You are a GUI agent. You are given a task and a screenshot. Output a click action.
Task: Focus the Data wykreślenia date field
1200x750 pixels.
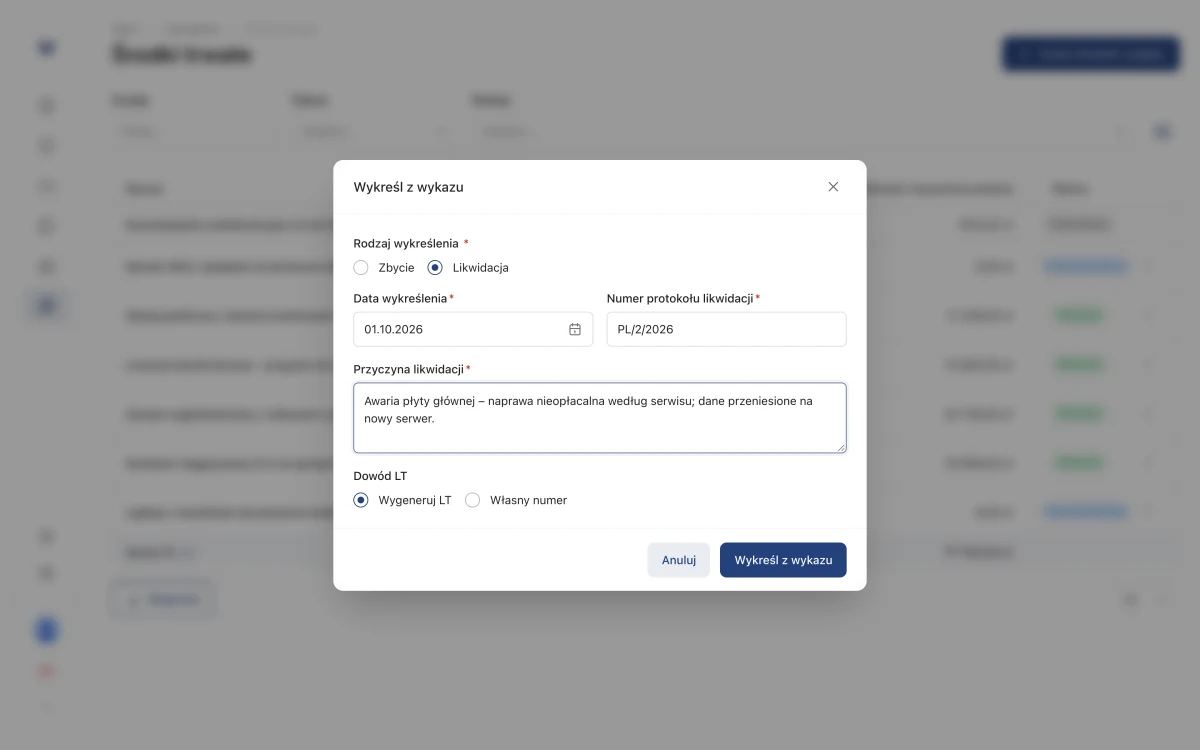(473, 329)
